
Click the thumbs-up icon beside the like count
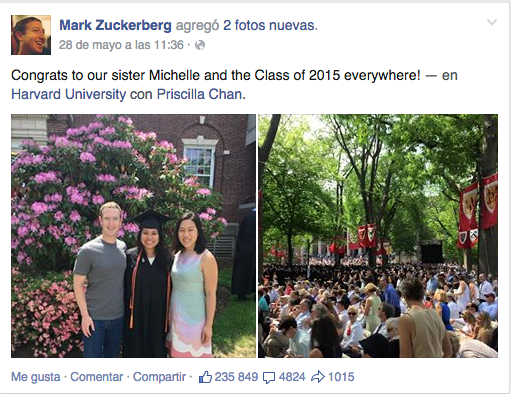coord(205,377)
